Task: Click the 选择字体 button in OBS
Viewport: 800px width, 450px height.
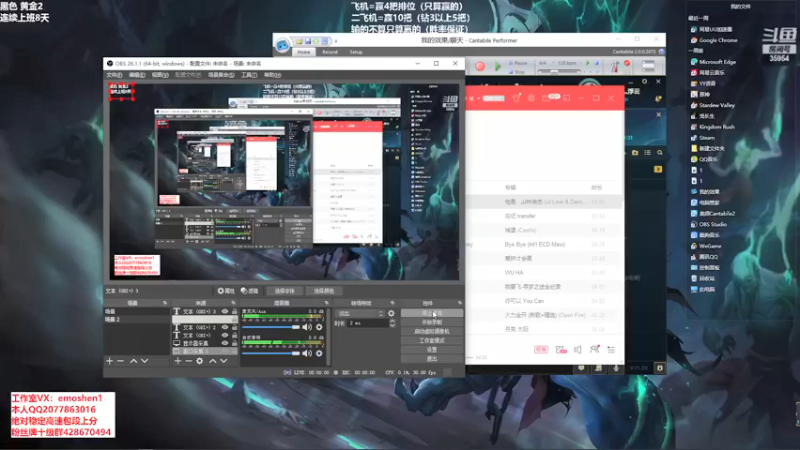Action: pyautogui.click(x=284, y=291)
